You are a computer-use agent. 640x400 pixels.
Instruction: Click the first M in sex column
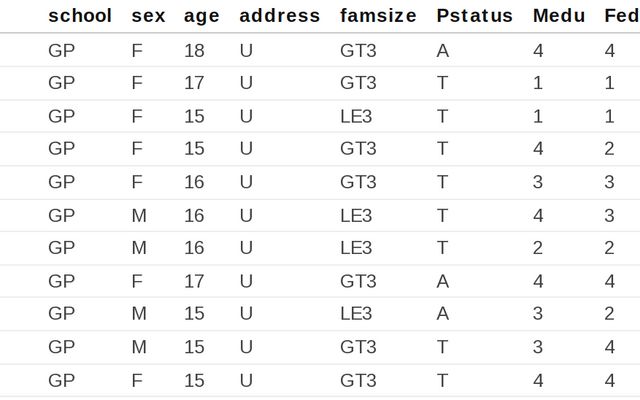coord(139,215)
